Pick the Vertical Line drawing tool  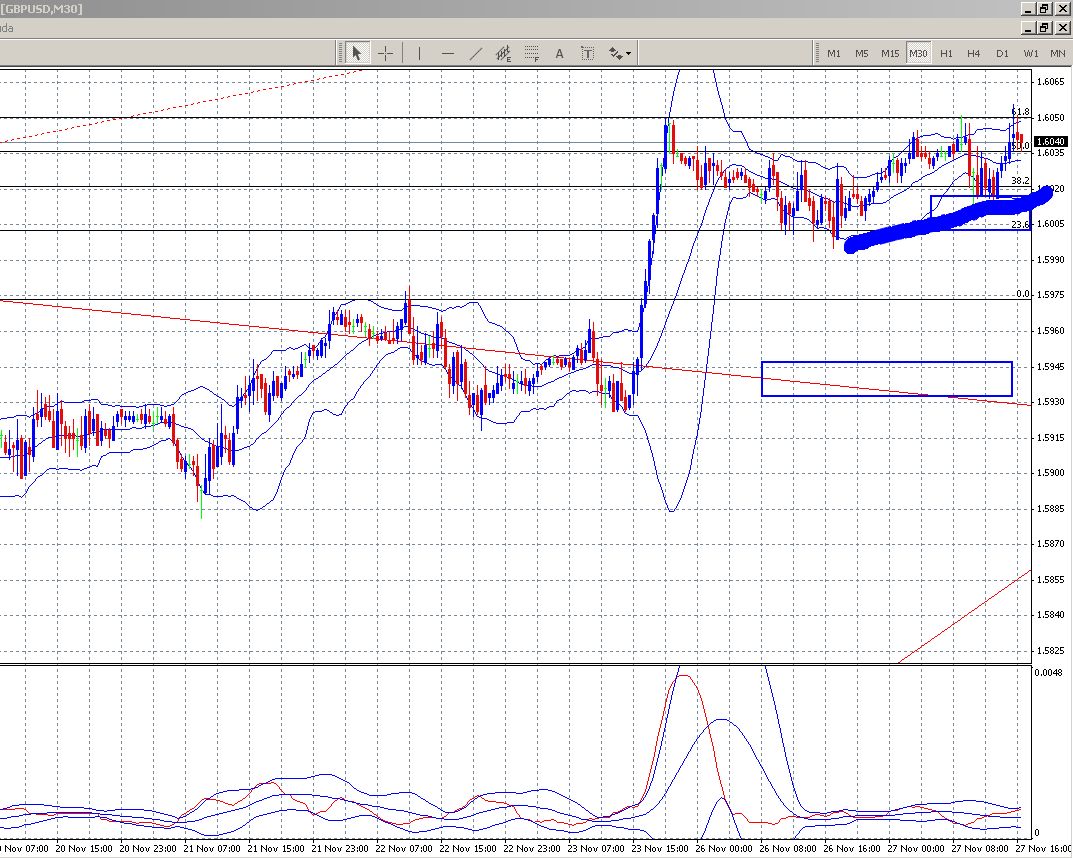[x=419, y=53]
